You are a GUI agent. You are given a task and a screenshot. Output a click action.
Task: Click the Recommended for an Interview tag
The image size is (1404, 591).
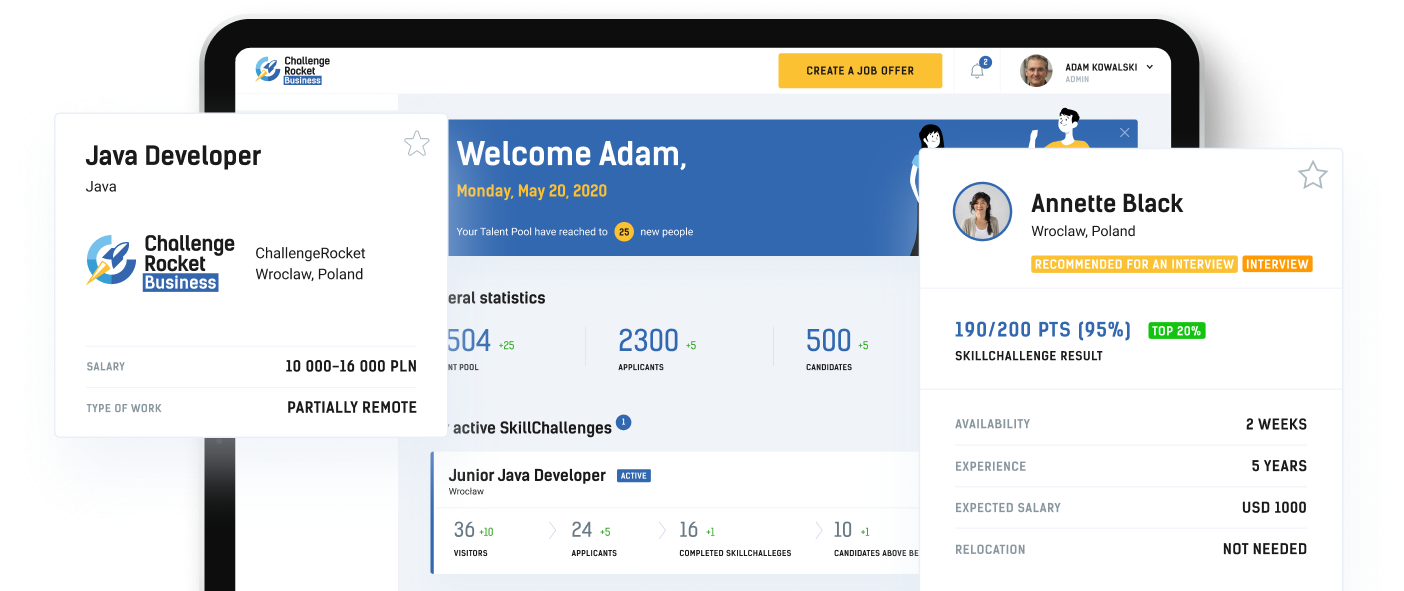1134,264
